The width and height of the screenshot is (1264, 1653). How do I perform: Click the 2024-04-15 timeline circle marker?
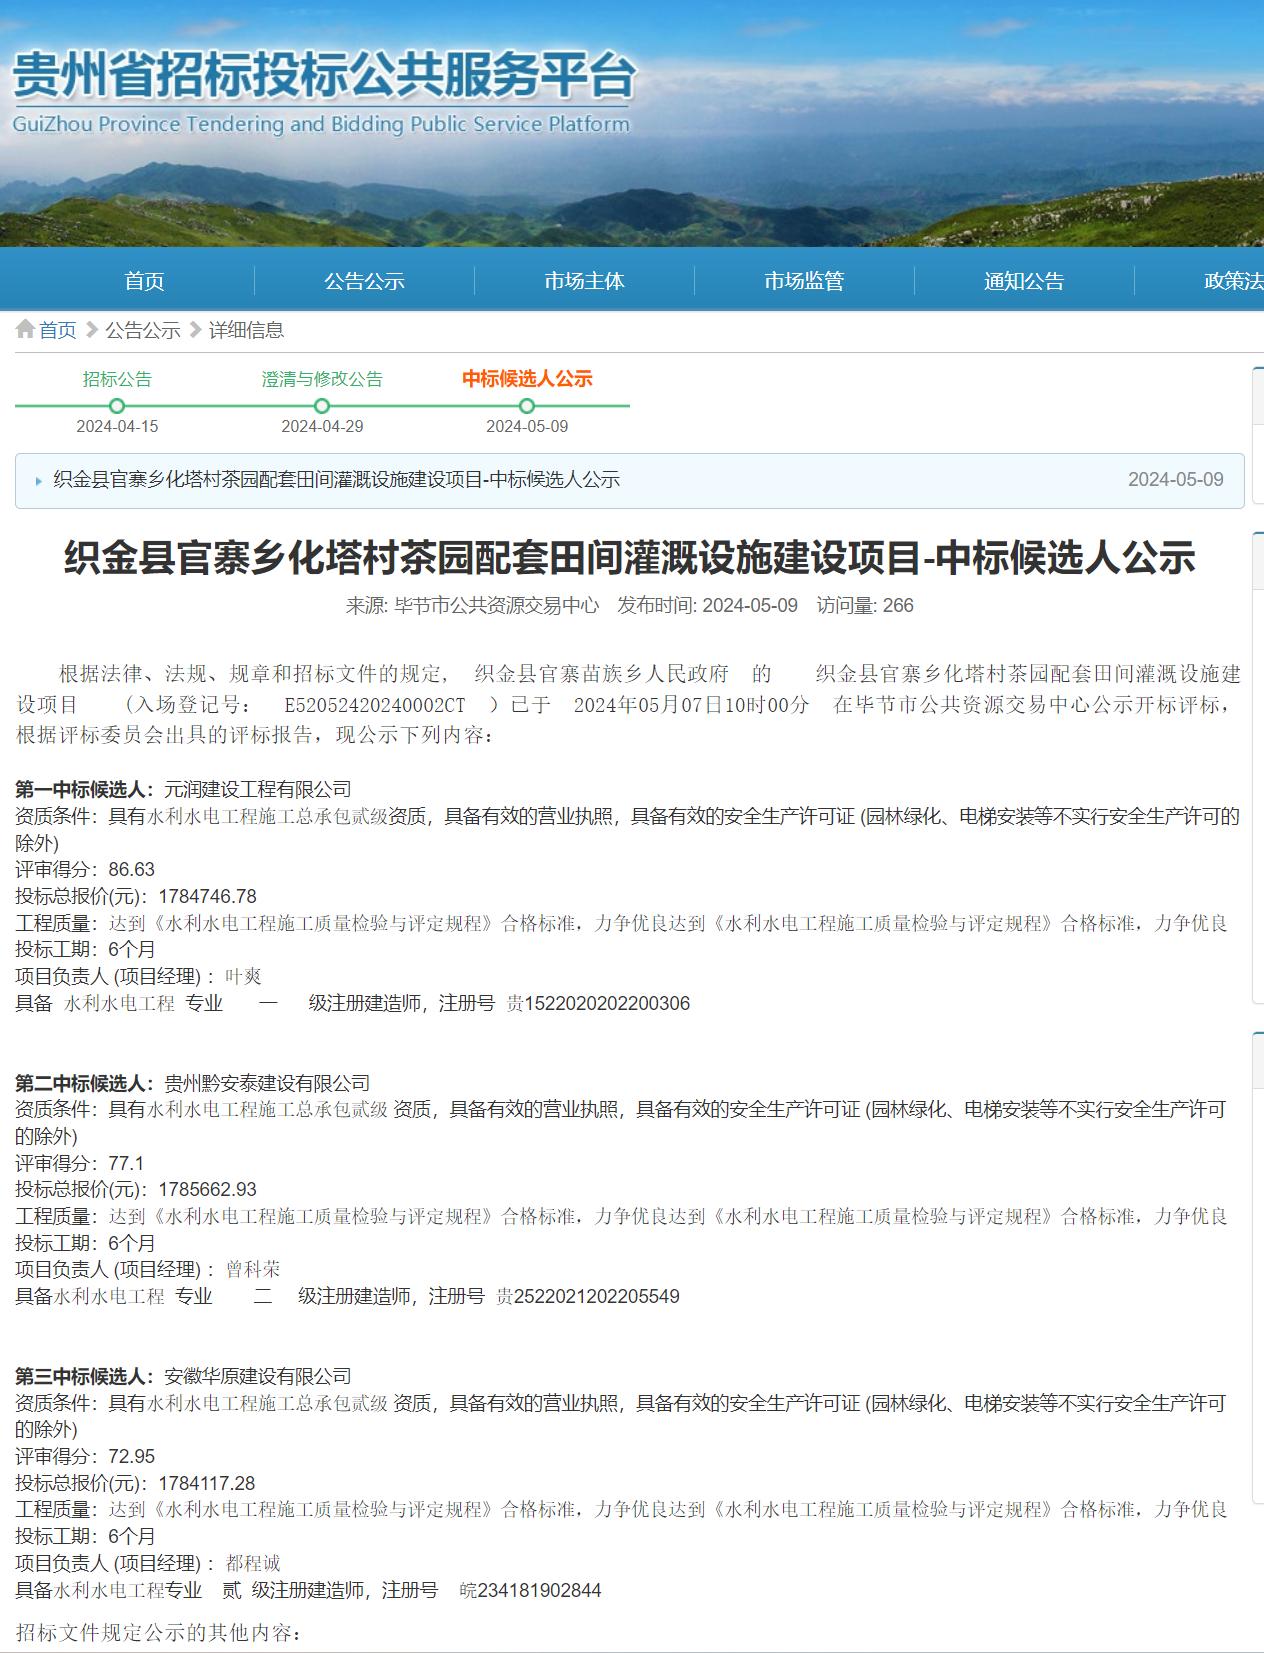[117, 406]
